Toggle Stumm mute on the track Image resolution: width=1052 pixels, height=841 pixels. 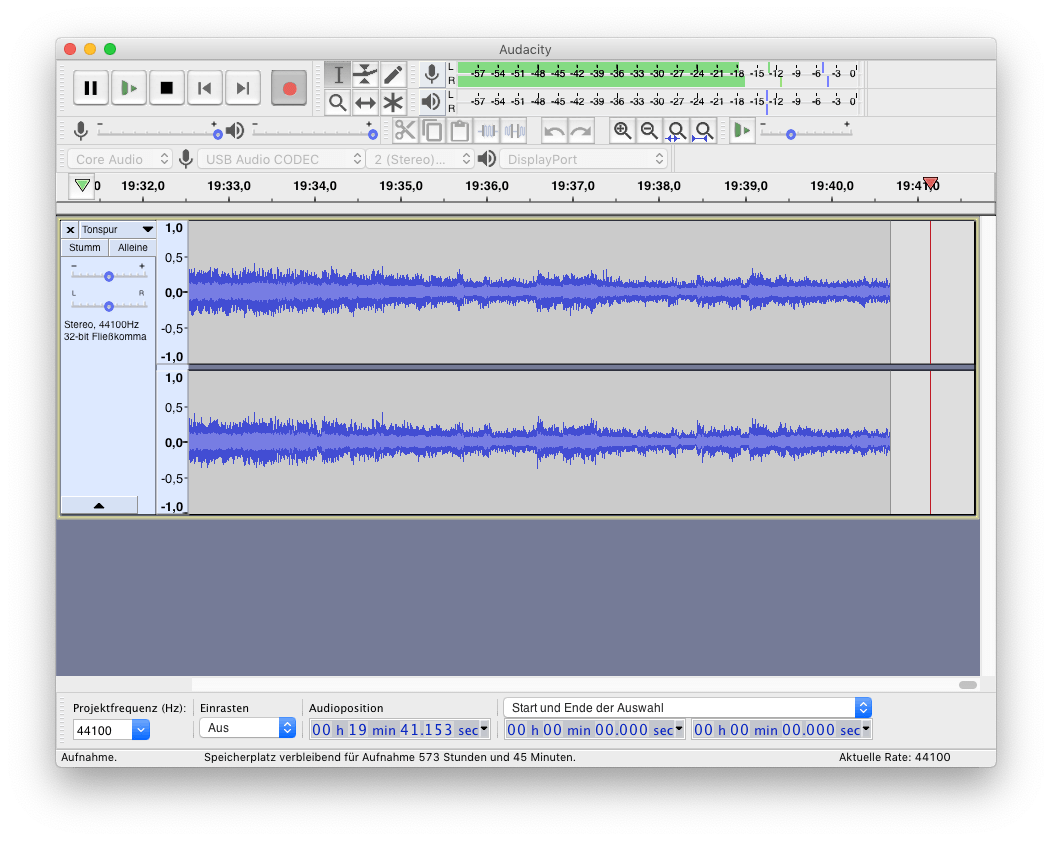(x=85, y=247)
